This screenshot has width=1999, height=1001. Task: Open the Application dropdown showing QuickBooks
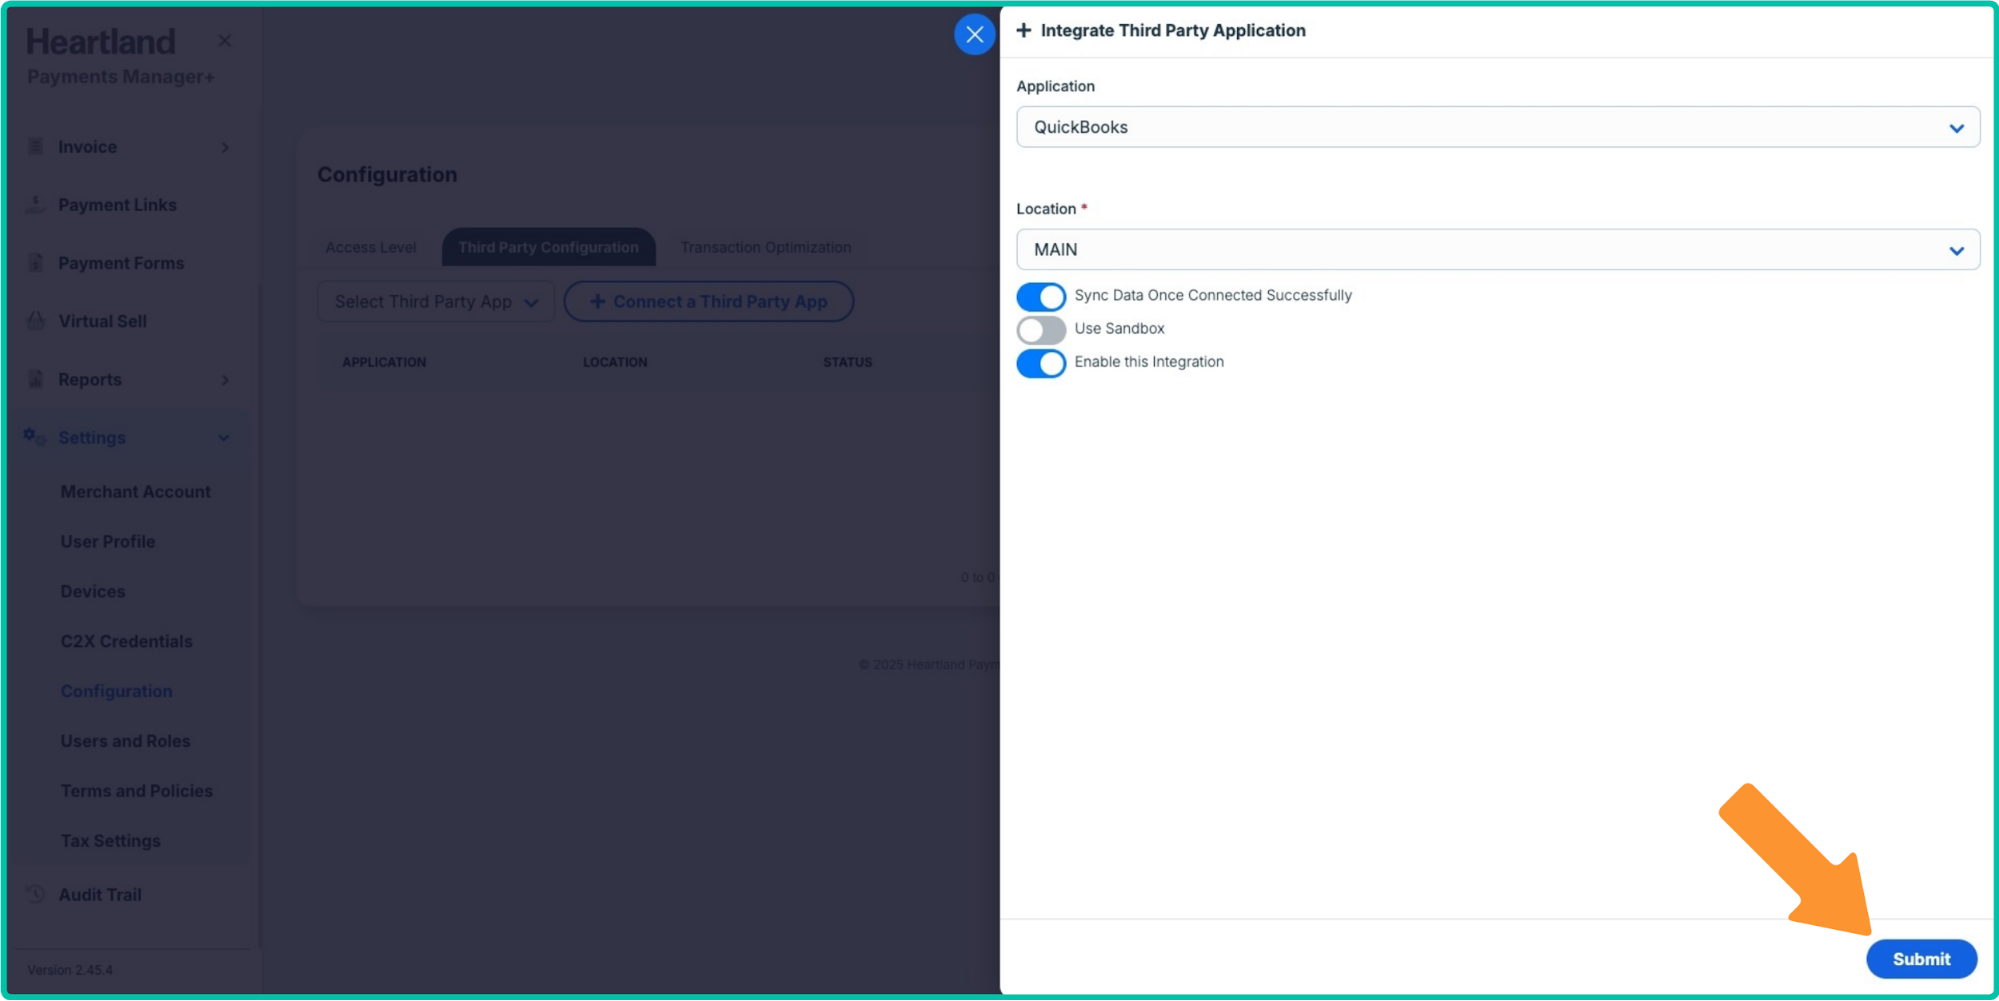[x=1497, y=127]
